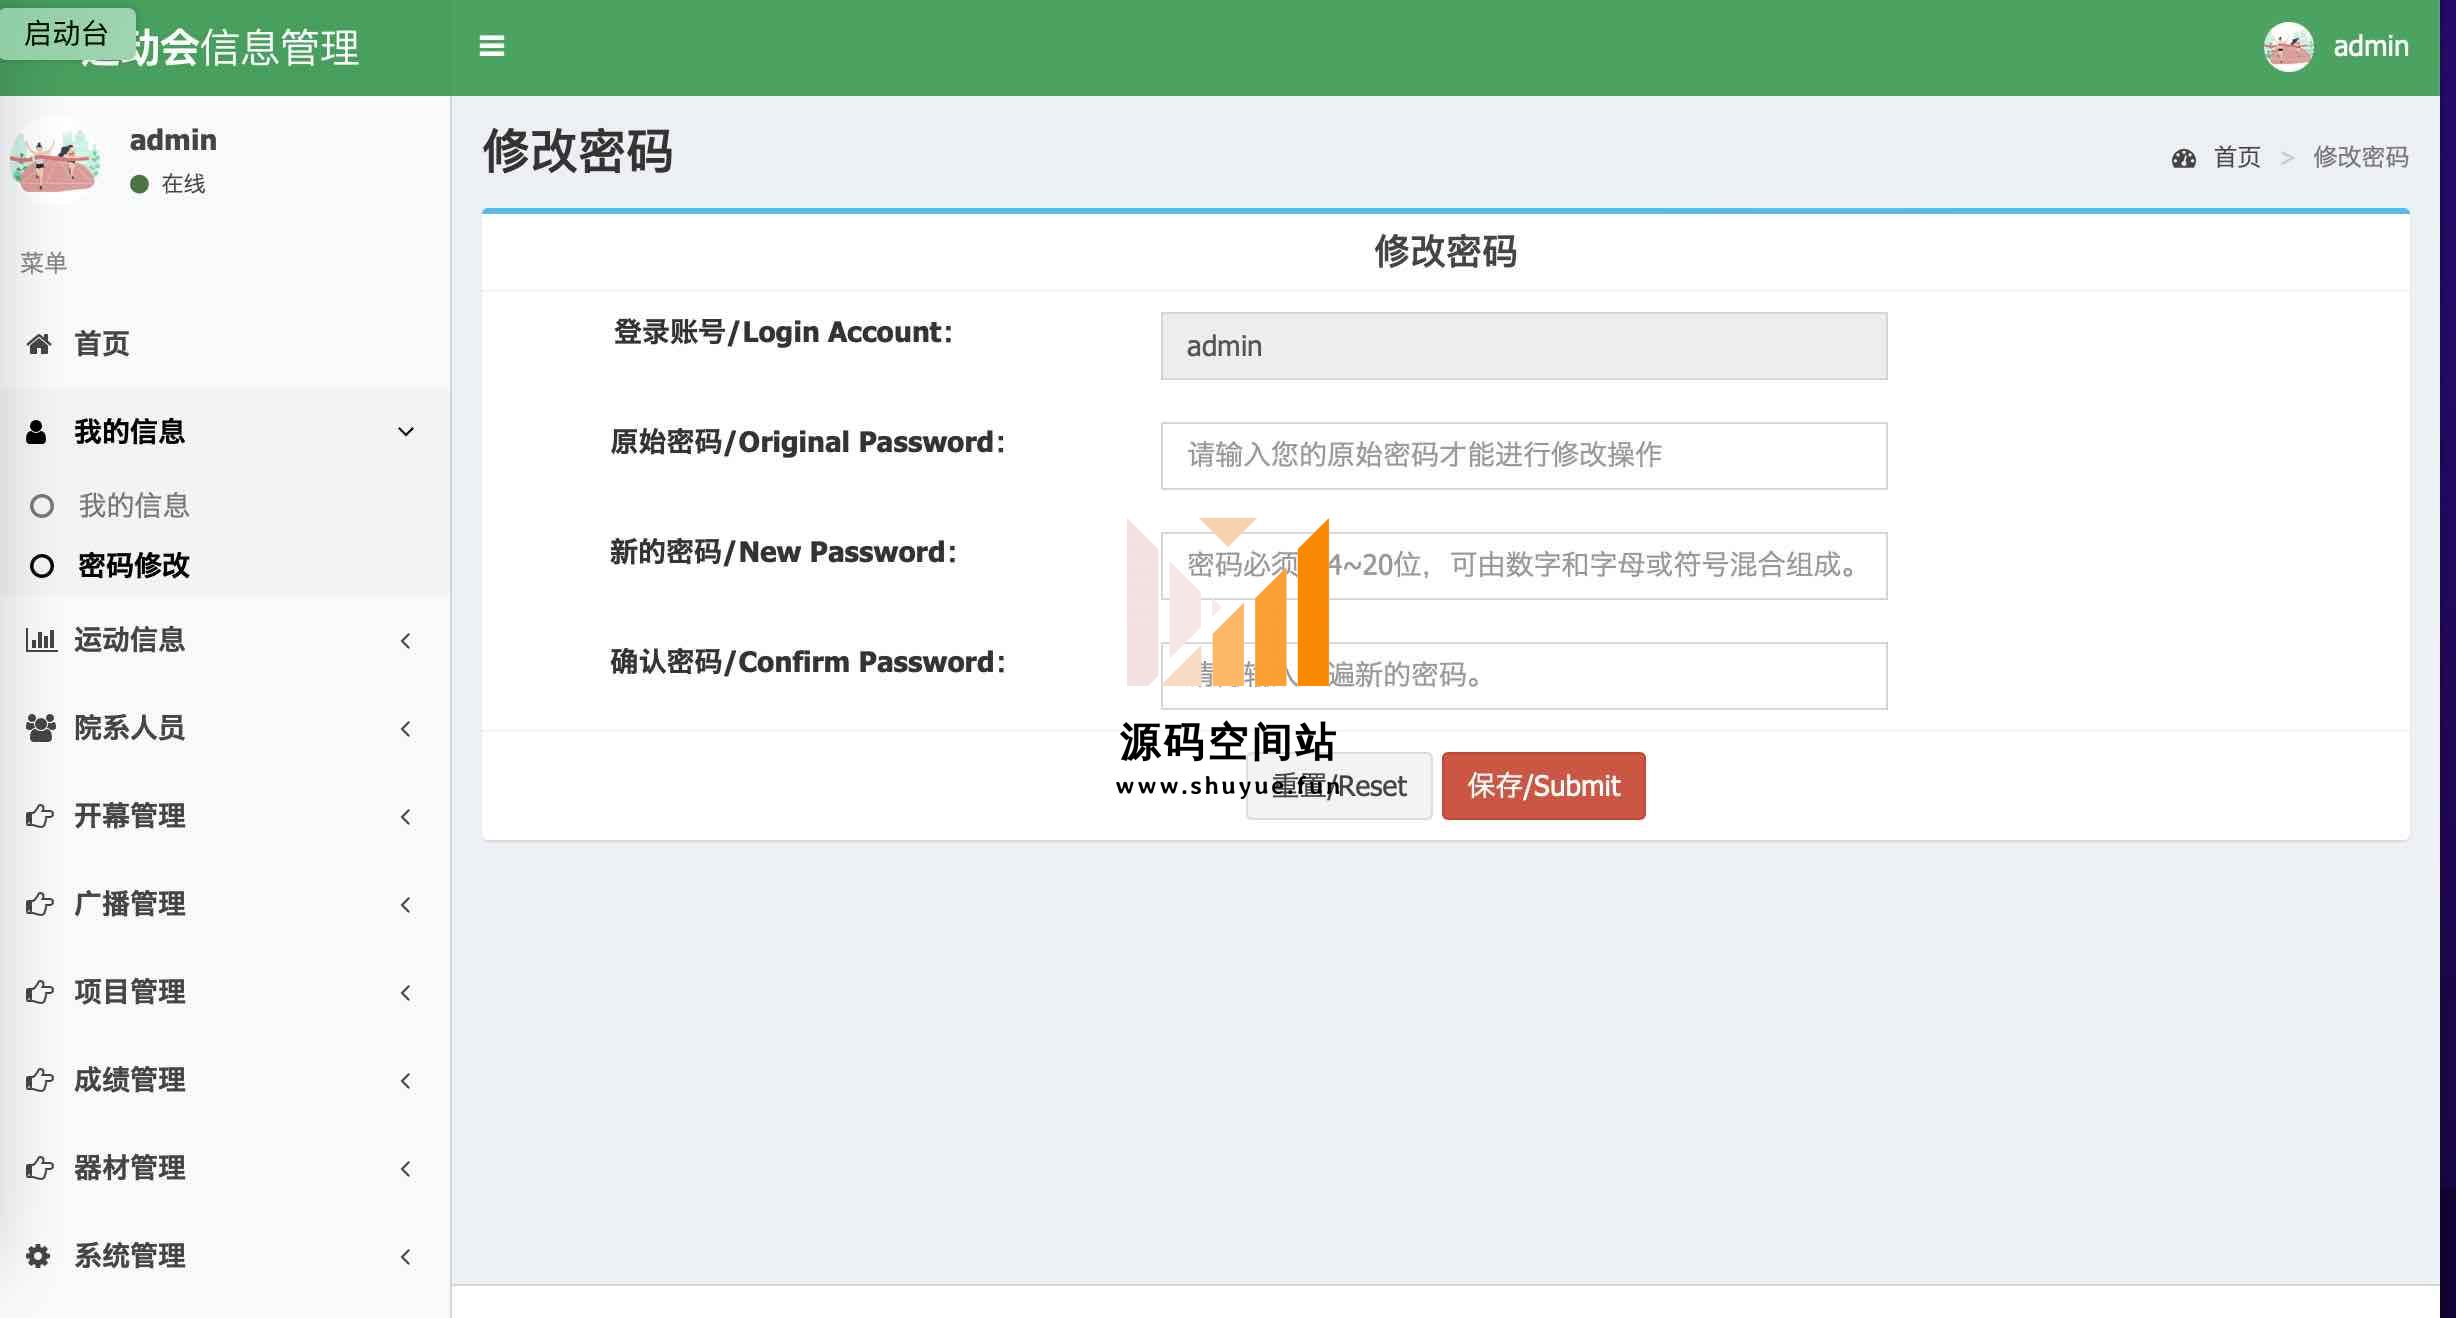
Task: Click the admin username in the top bar
Action: [x=2370, y=46]
